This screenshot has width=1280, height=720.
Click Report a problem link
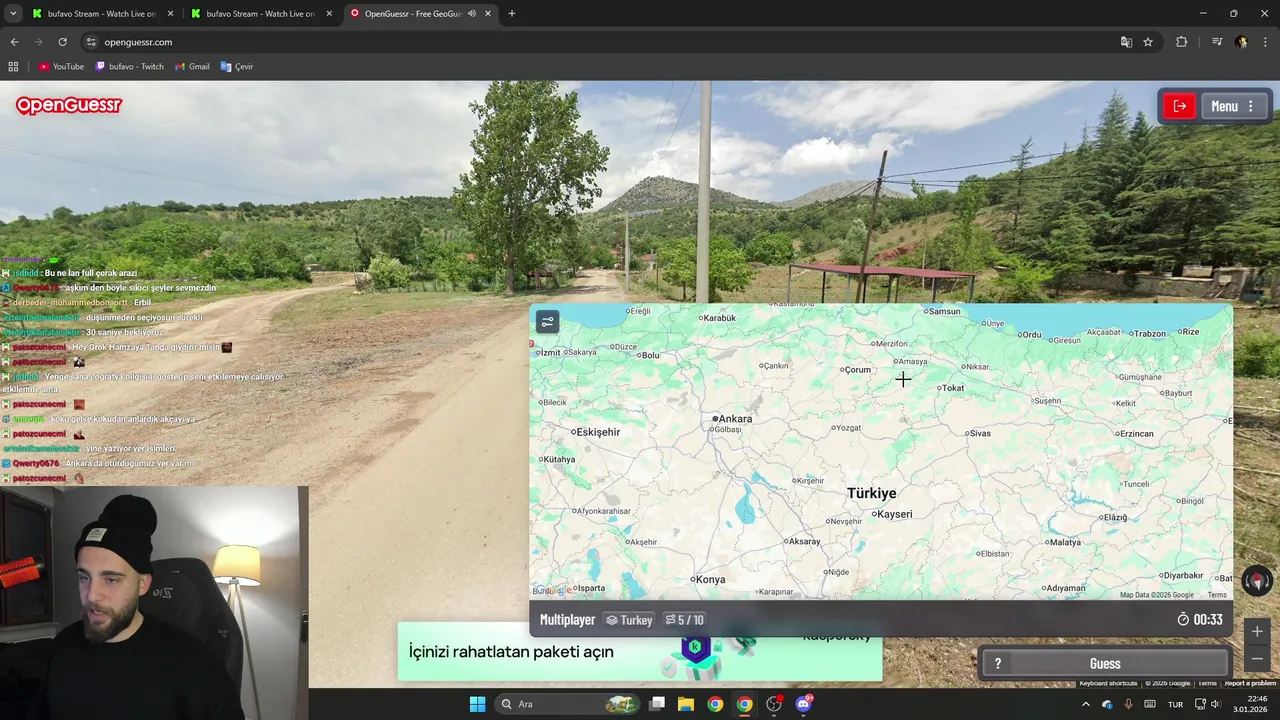(x=1250, y=683)
